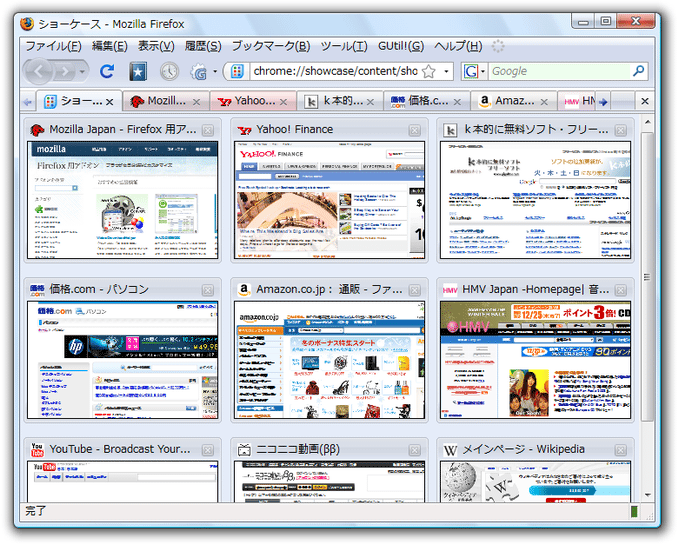Open the Yahoo! Finance page thumbnail

330,200
